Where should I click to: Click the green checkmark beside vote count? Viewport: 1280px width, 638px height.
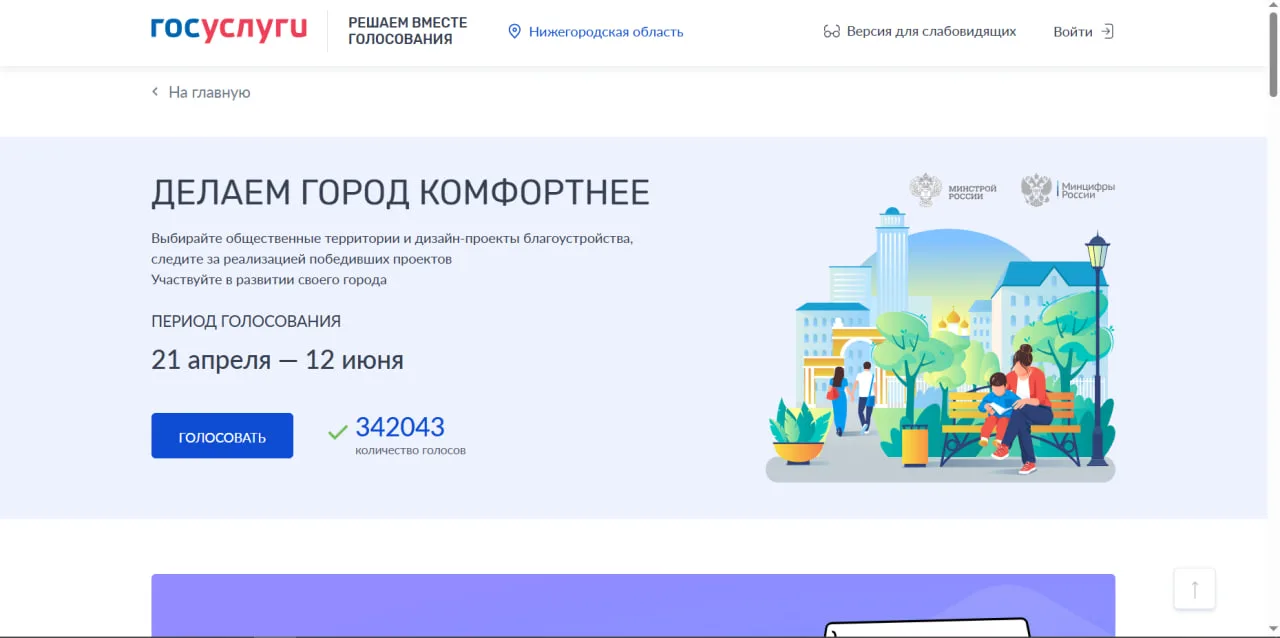point(338,432)
